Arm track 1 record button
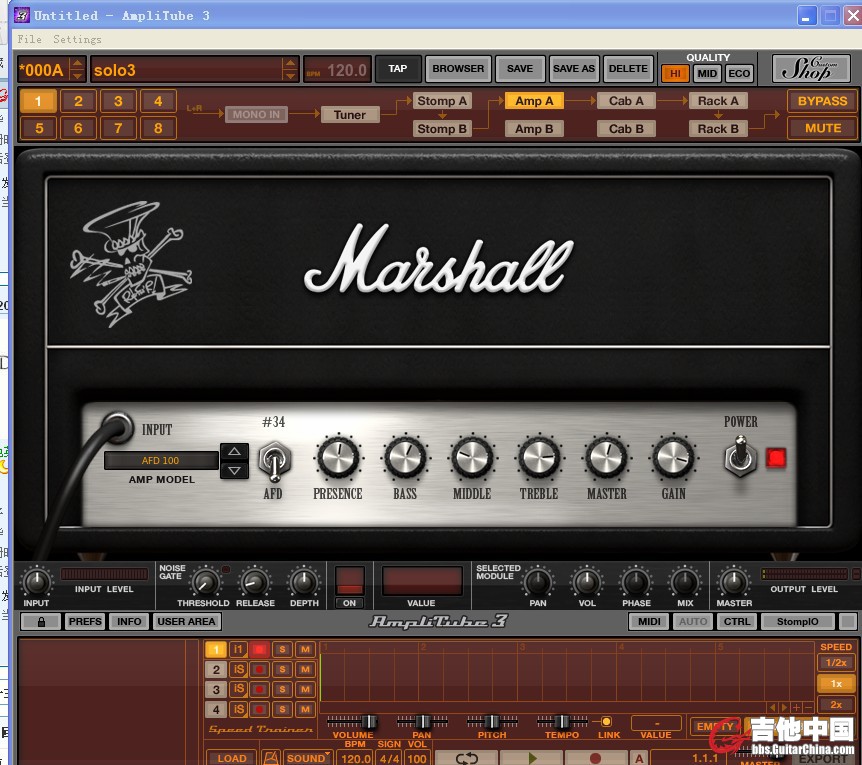Screen dimensions: 862x765 coord(259,650)
